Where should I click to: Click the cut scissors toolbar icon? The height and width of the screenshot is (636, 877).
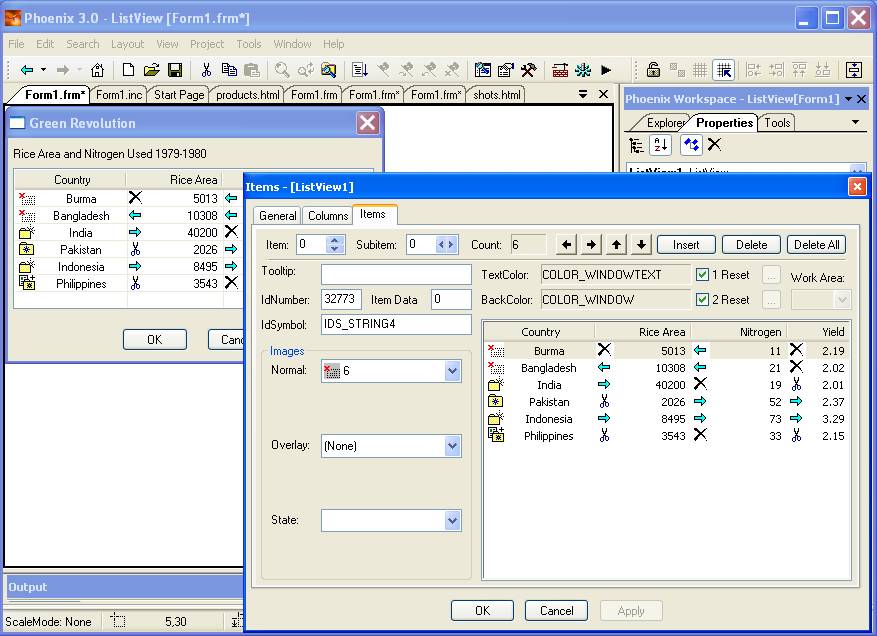click(x=206, y=70)
